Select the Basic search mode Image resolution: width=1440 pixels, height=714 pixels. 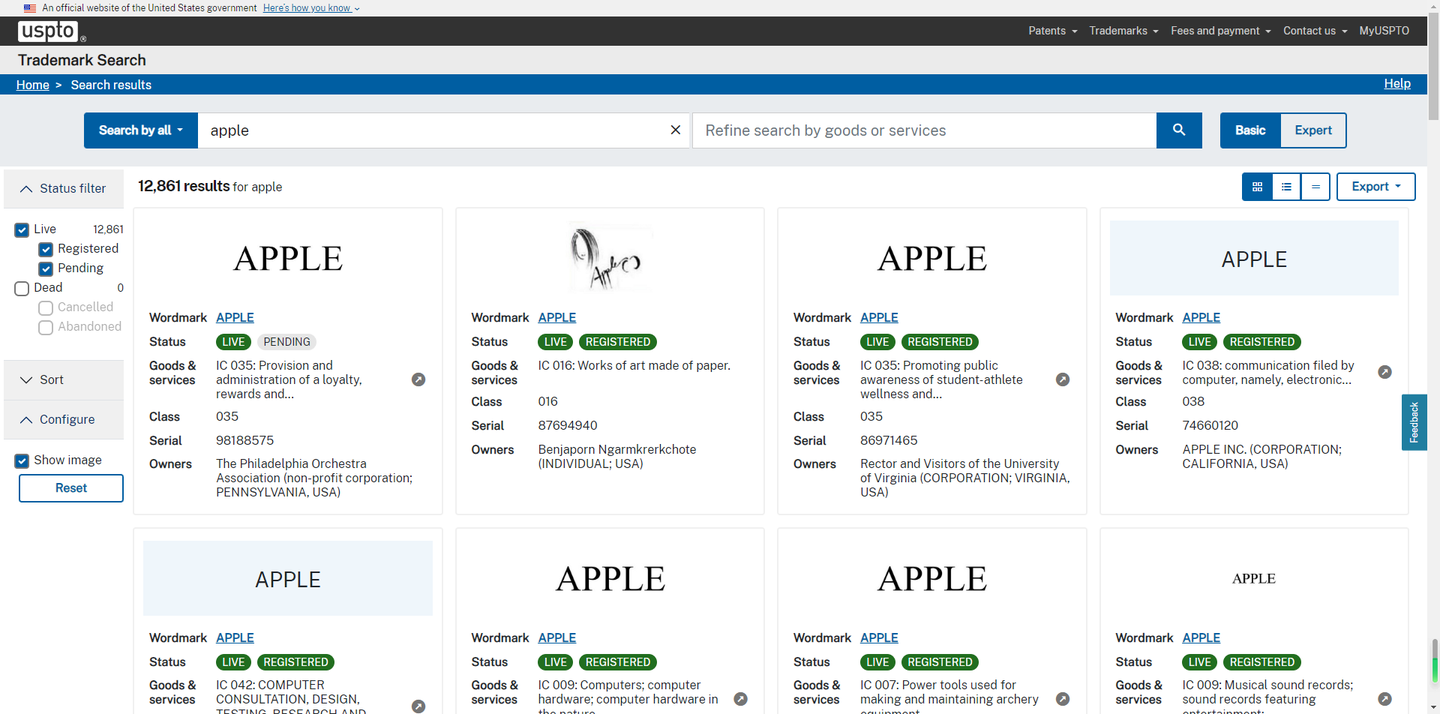[x=1250, y=130]
